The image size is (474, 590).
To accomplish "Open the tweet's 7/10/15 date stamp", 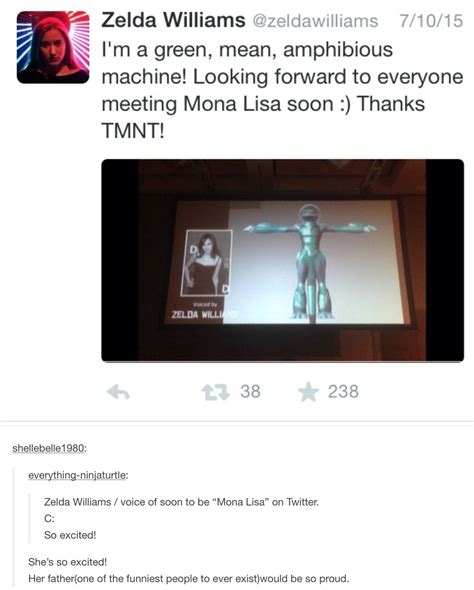I will click(x=431, y=20).
